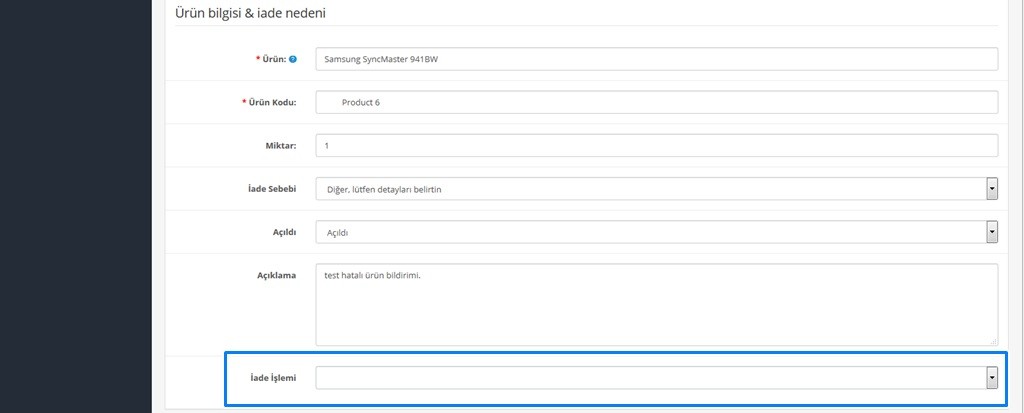Image resolution: width=1024 pixels, height=413 pixels.
Task: Expand the empty İade İşlemi dropdown
Action: tap(650, 377)
